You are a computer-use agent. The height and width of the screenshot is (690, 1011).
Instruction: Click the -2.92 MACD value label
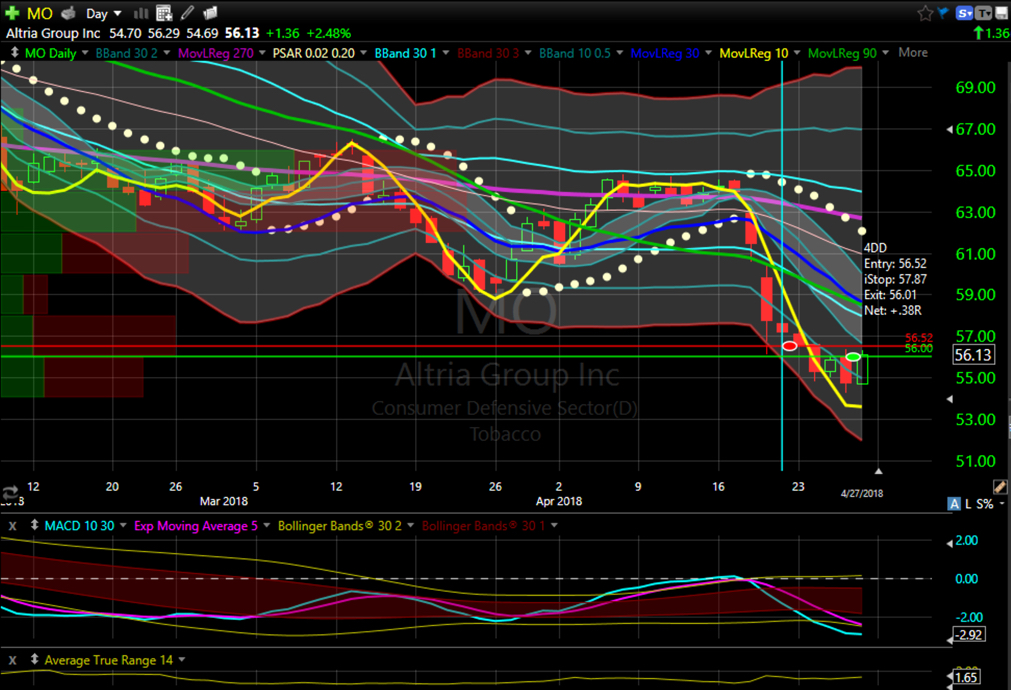point(969,635)
